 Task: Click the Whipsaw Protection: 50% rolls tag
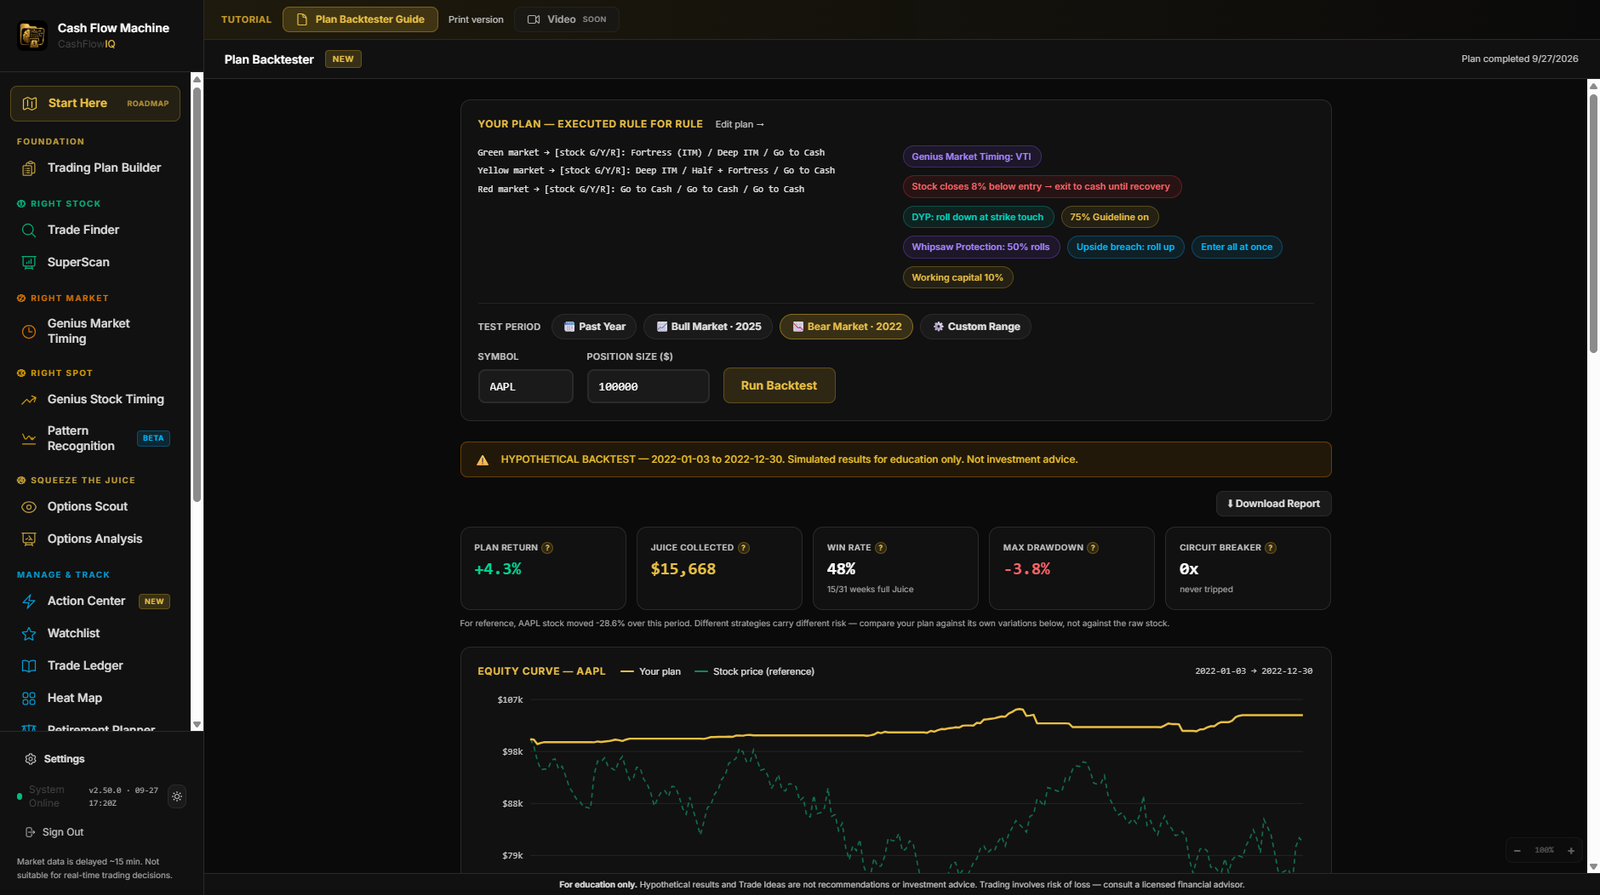(980, 247)
